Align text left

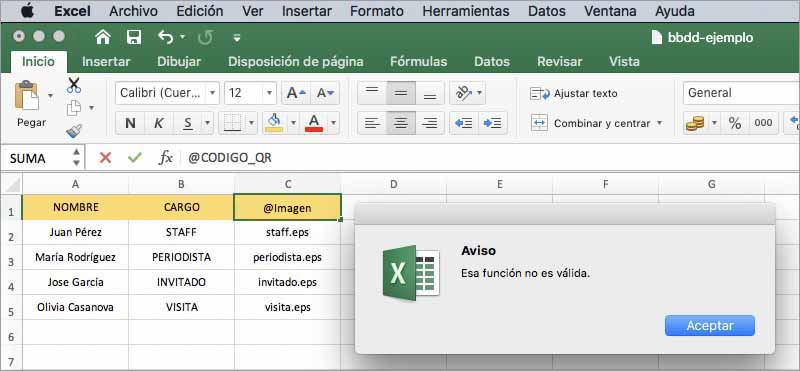pos(372,123)
